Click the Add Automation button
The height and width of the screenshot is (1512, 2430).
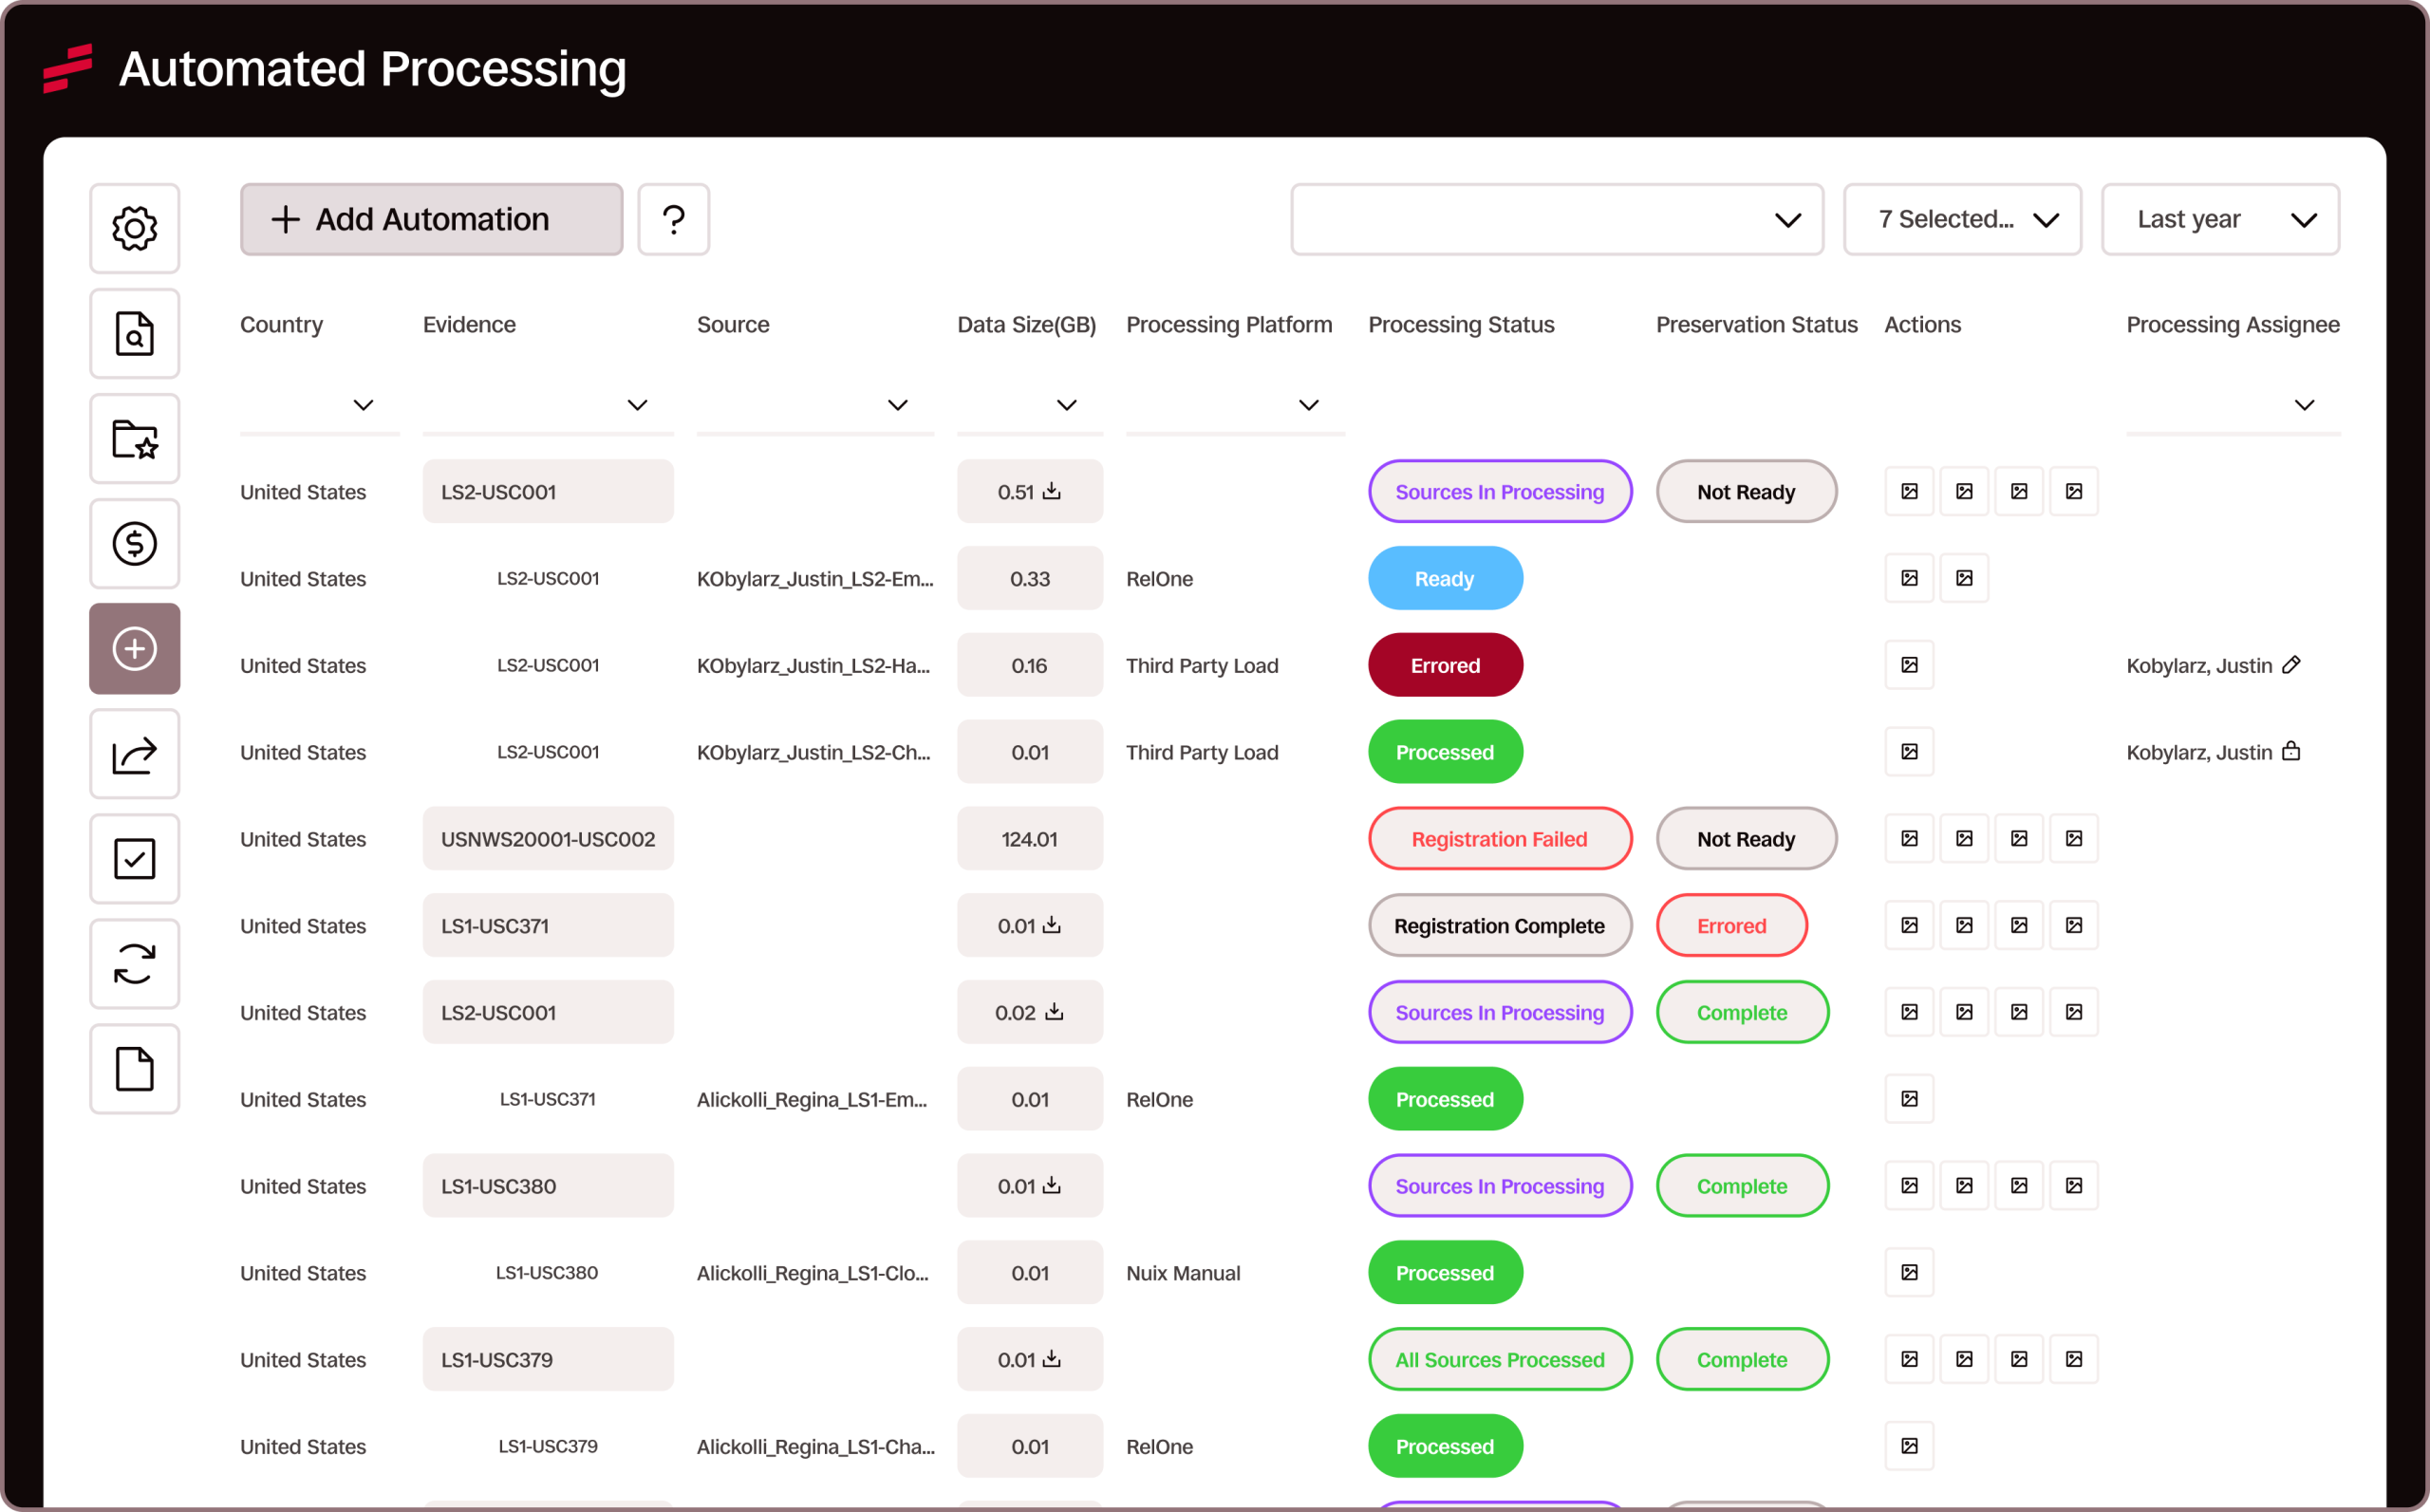pyautogui.click(x=431, y=219)
